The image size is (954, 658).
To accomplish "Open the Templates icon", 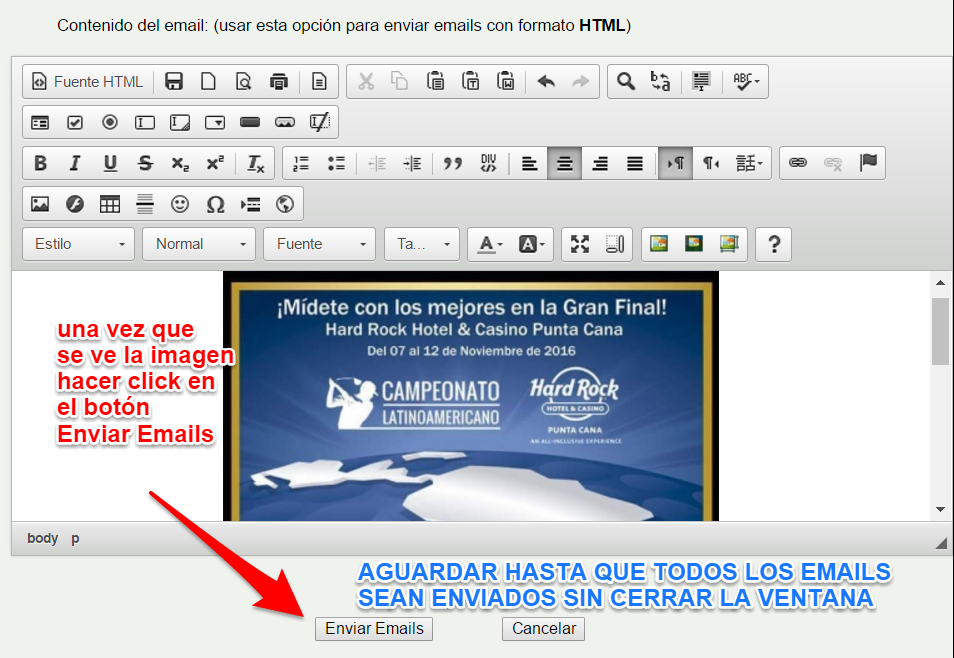I will [x=319, y=82].
